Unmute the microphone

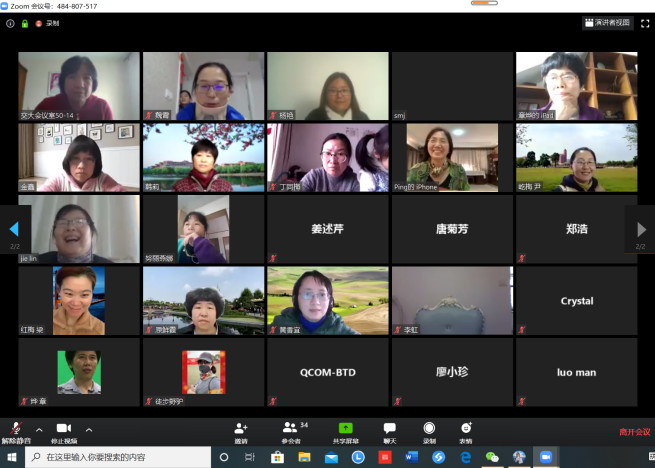(15, 428)
